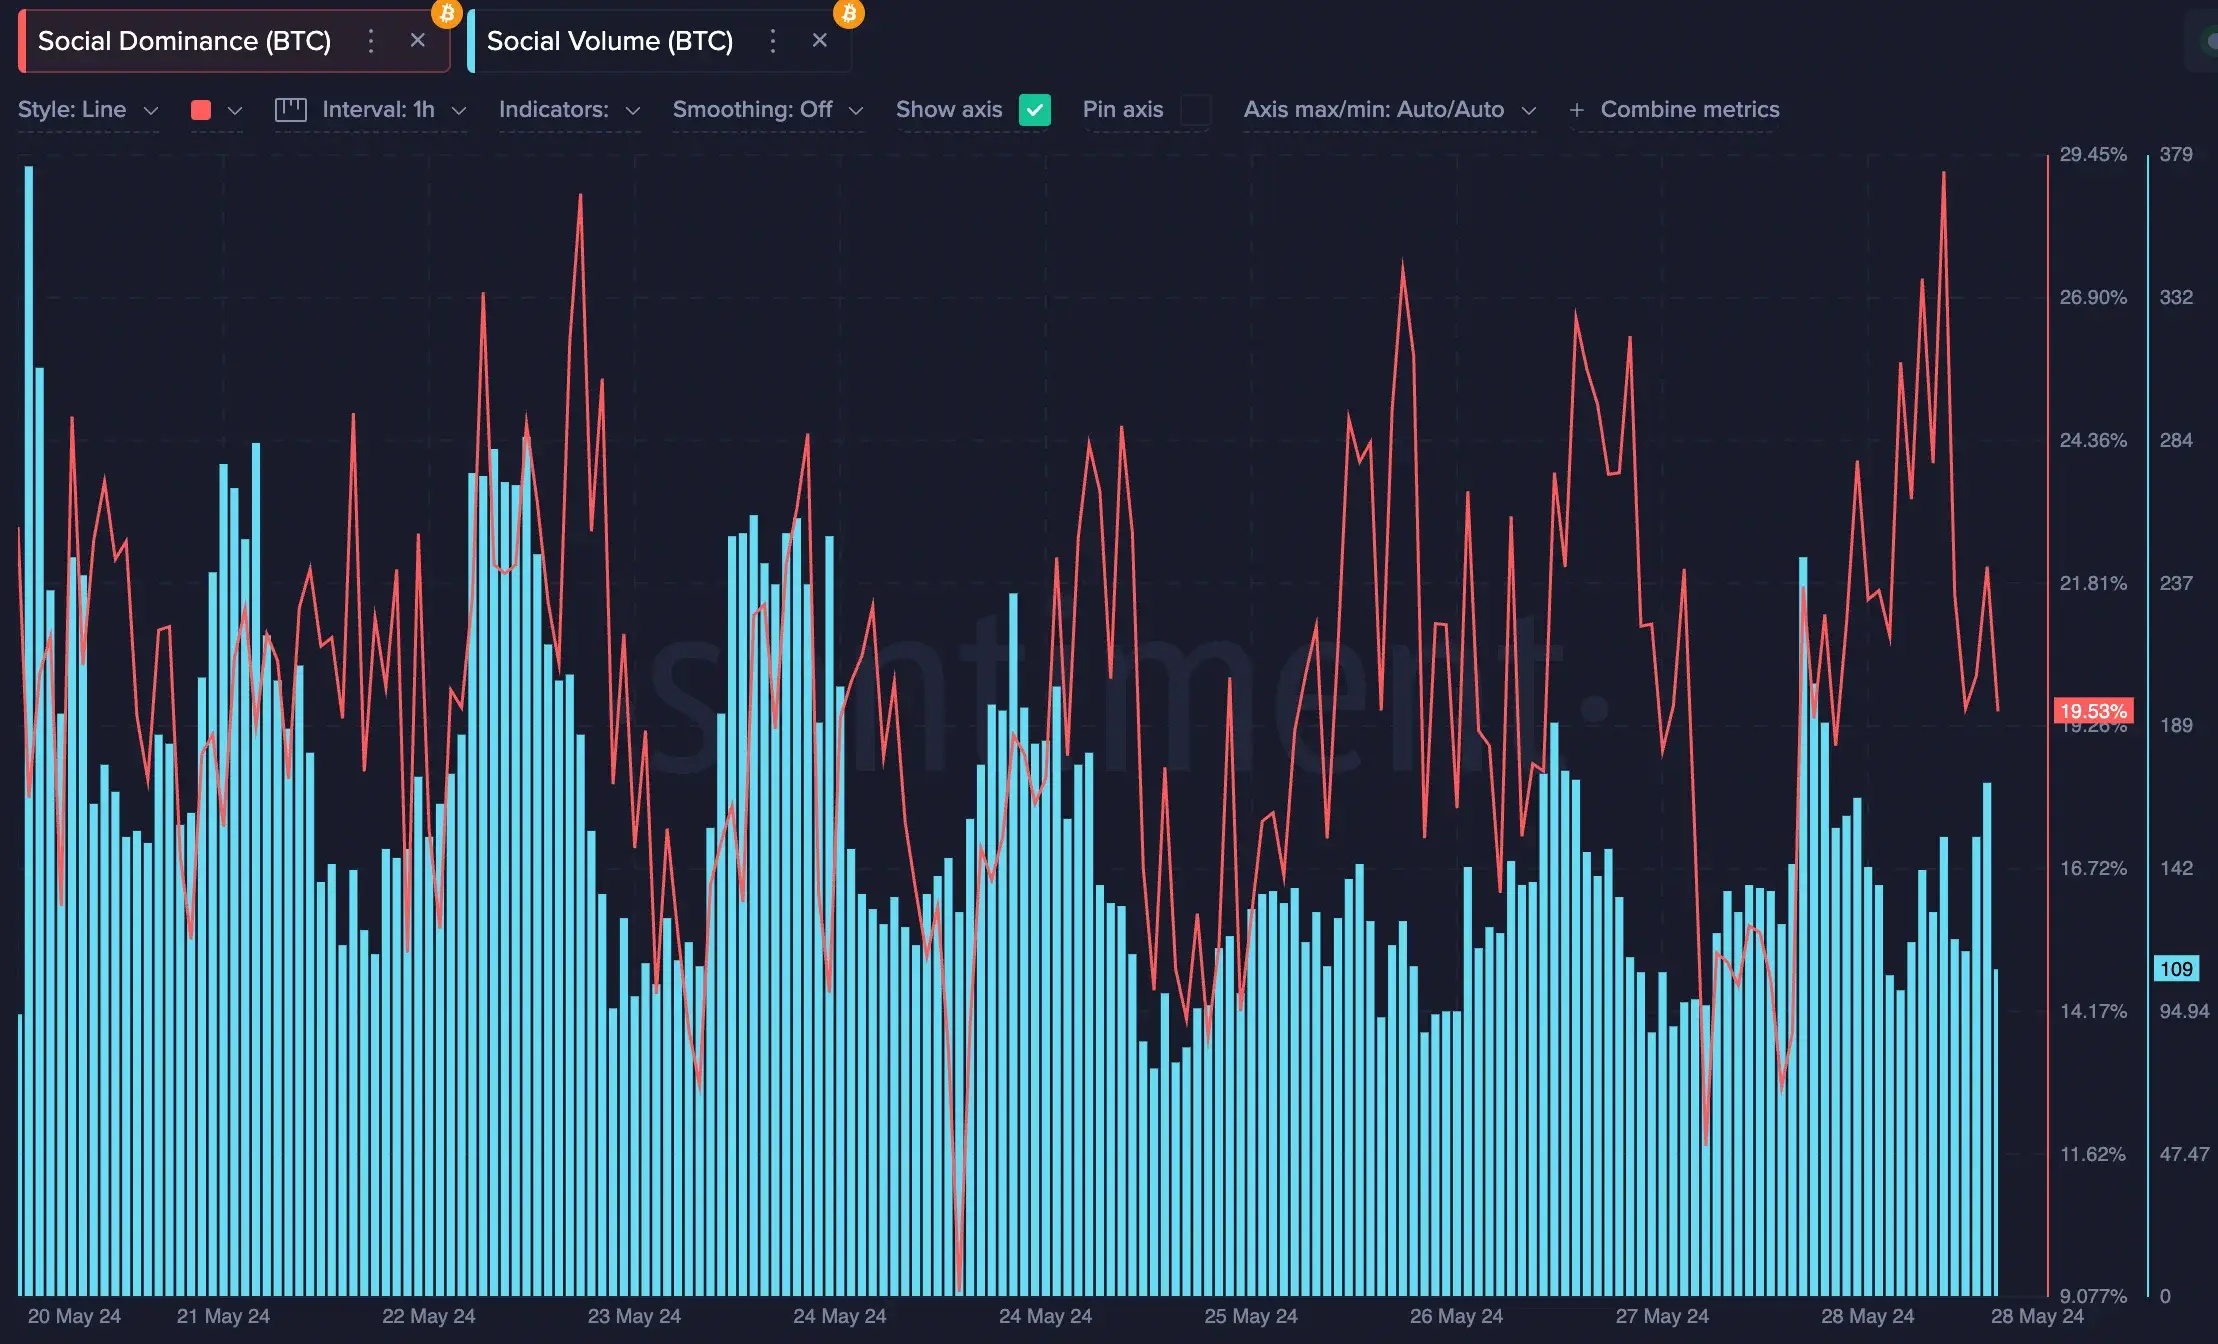Open Social Volume (BTC) options menu
Viewport: 2218px width, 1344px height.
click(772, 41)
